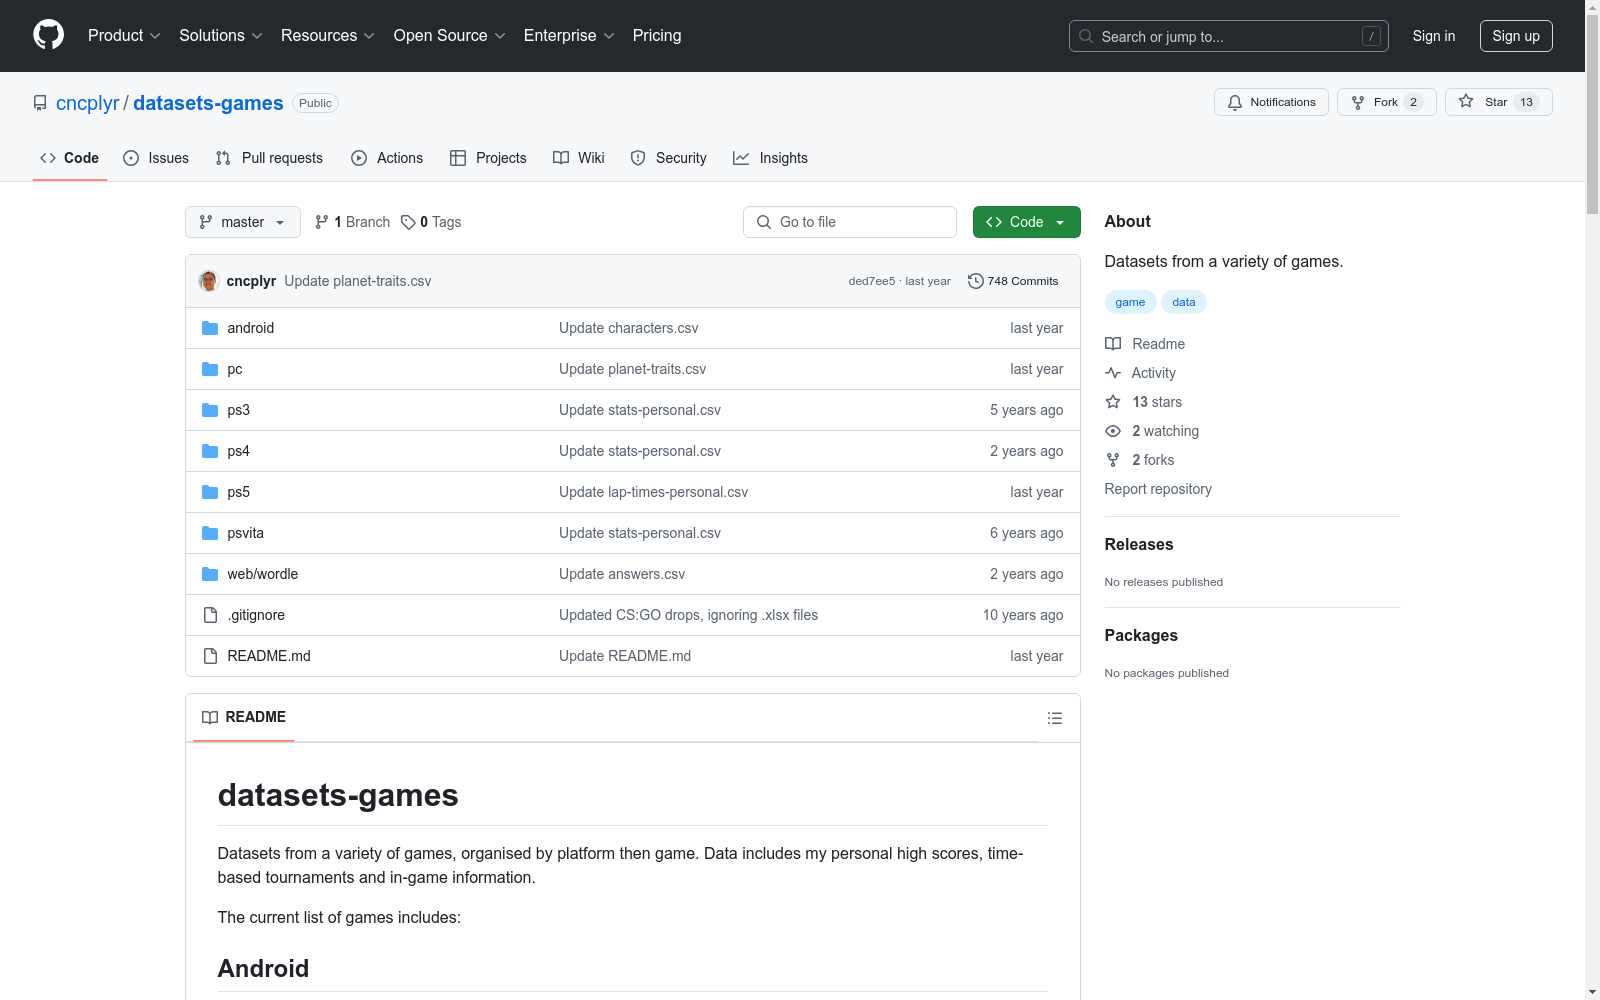Open the ps5 folder
The image size is (1600, 1000).
[x=238, y=492]
